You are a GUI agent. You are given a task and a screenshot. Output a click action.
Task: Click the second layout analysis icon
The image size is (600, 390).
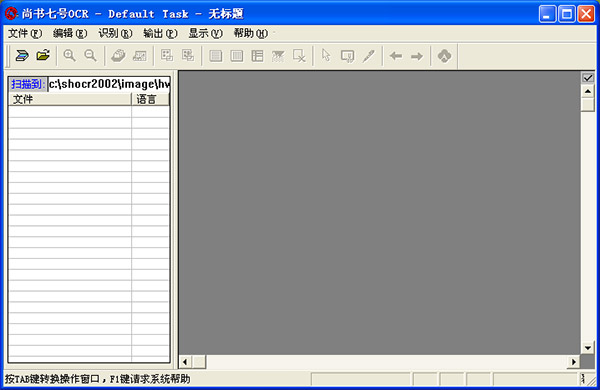(x=188, y=56)
